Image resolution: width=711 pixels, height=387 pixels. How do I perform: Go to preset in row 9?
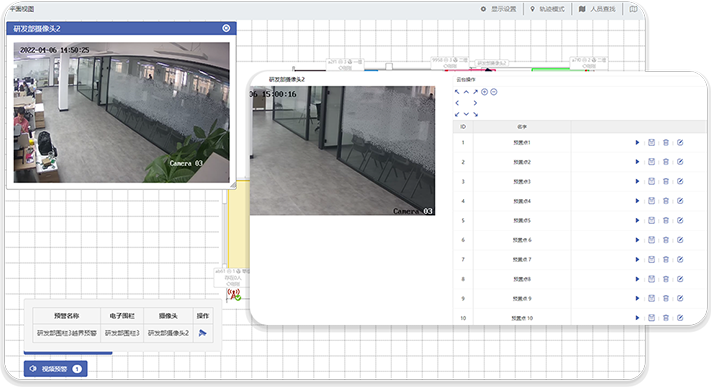[637, 299]
